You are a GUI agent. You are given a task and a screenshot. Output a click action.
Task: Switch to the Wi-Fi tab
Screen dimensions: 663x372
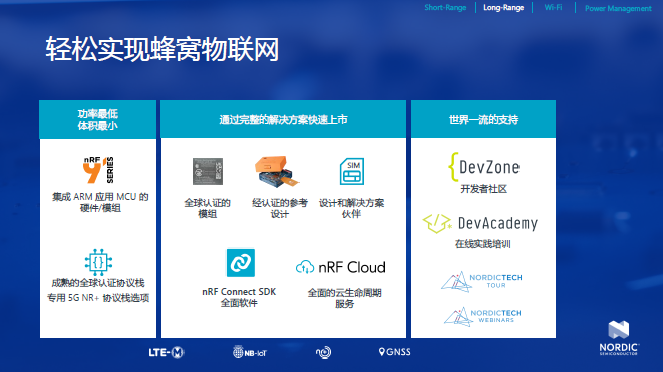tap(553, 8)
